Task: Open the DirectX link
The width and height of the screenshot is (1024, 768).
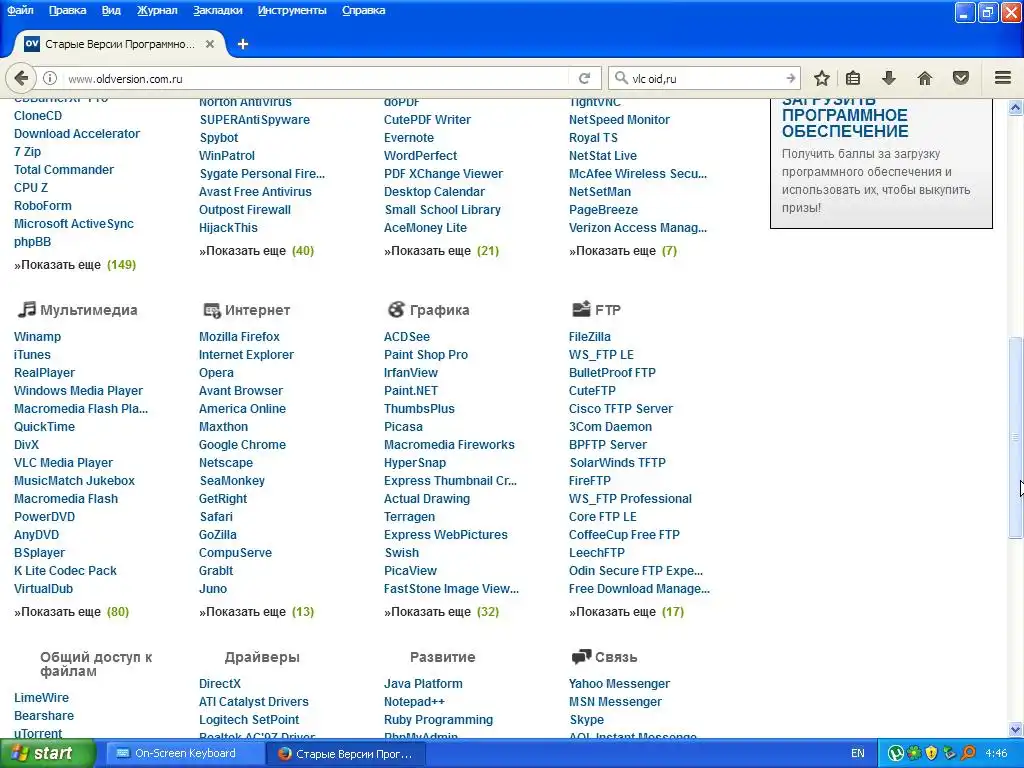Action: (x=220, y=683)
